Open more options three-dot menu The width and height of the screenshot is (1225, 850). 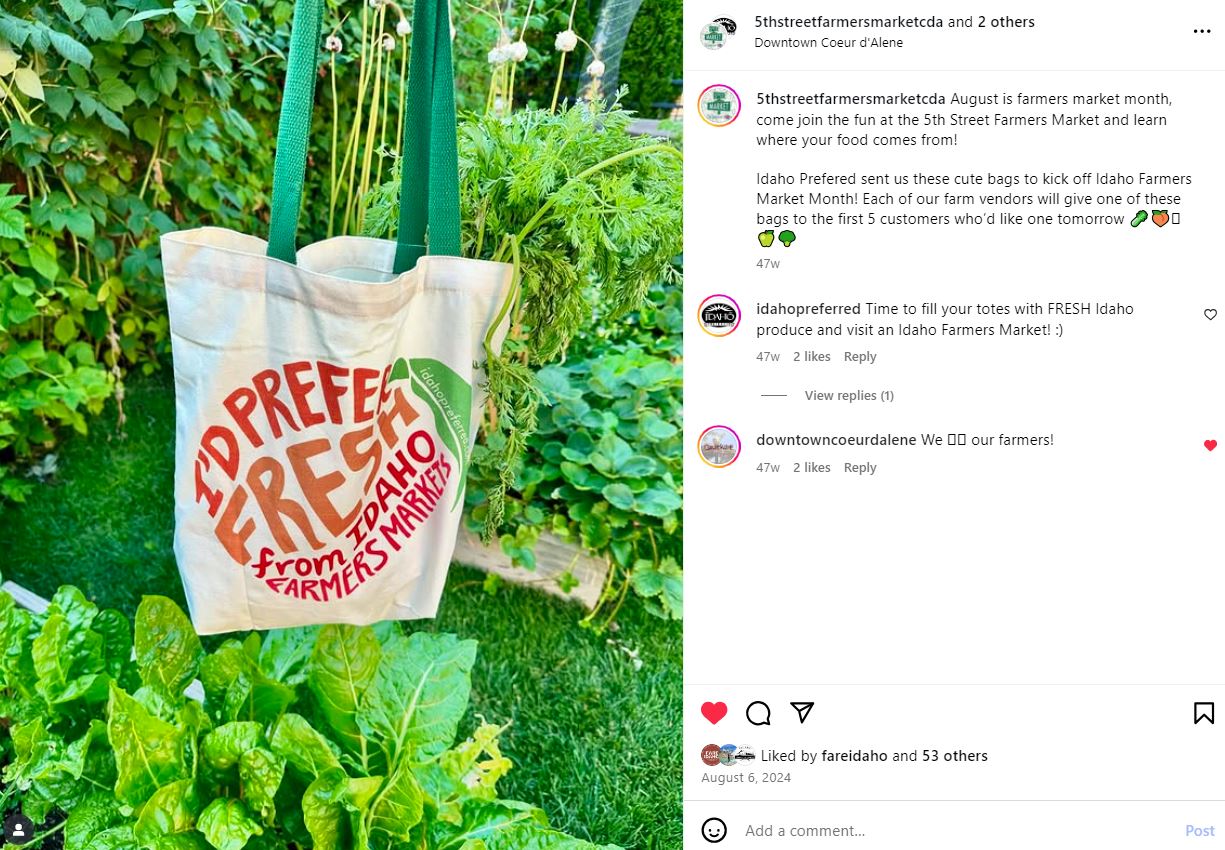[x=1202, y=32]
